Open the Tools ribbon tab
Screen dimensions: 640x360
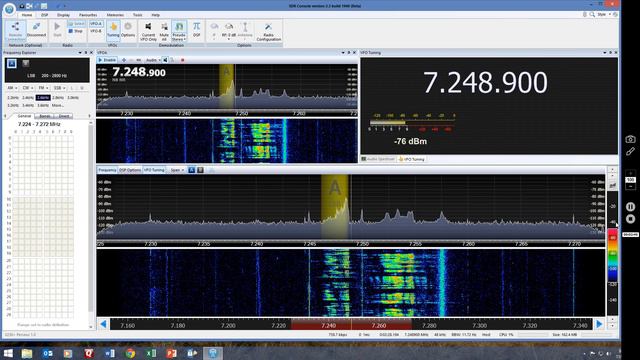tap(138, 15)
